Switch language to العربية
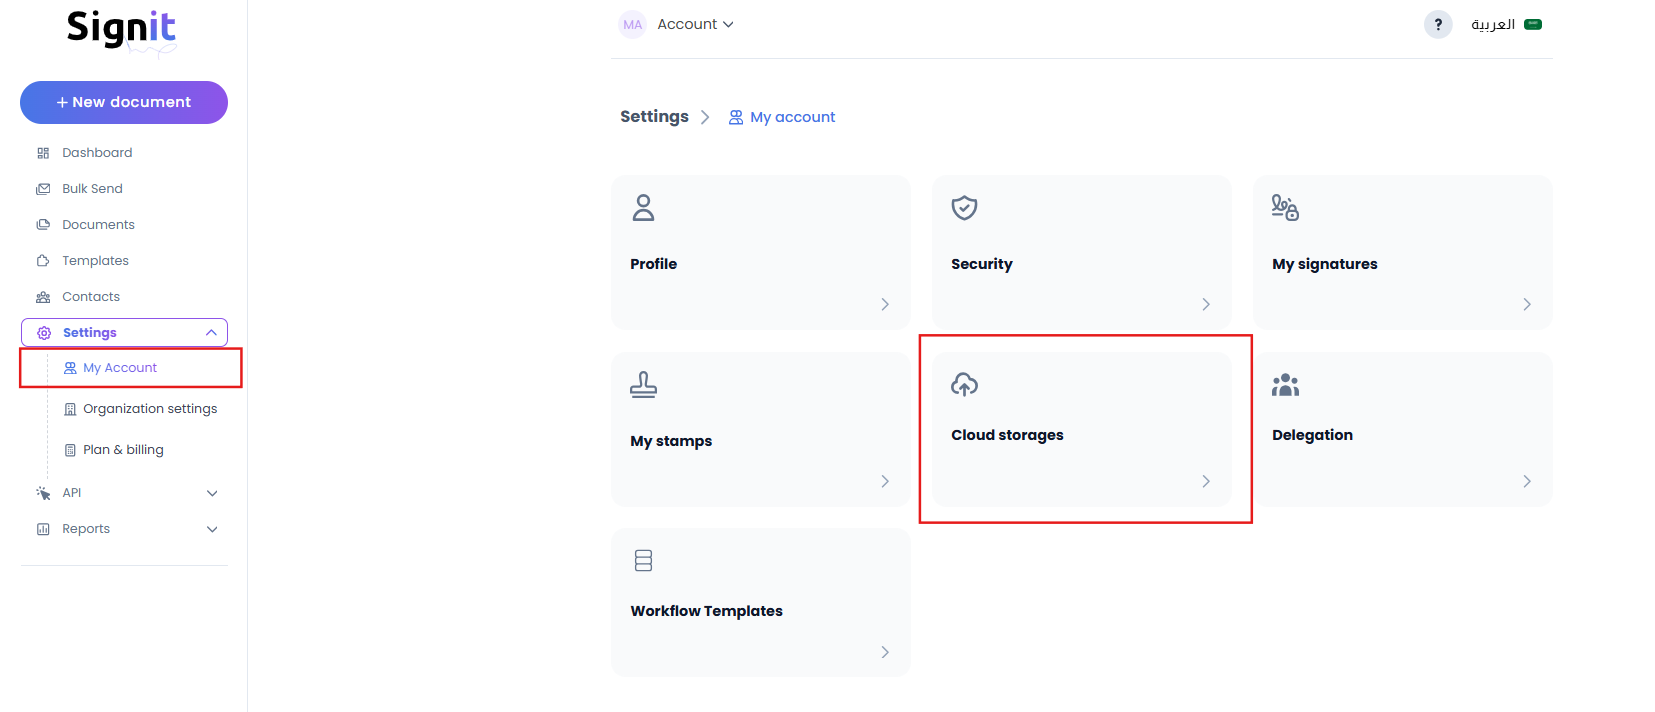This screenshot has height=712, width=1655. pyautogui.click(x=1493, y=24)
